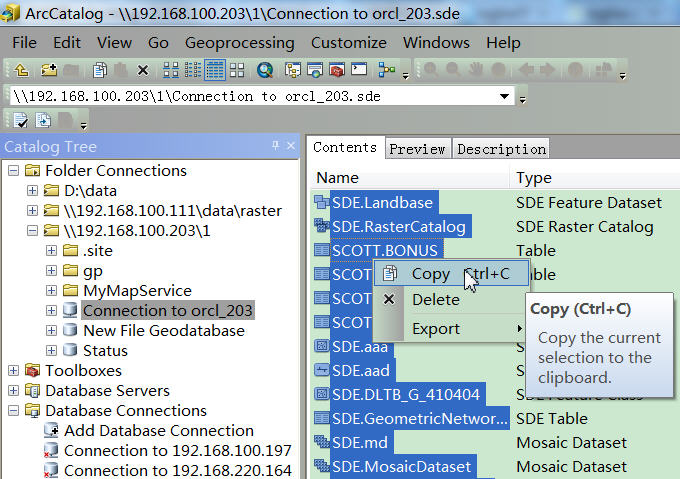
Task: Switch to the Description tab
Action: coord(501,149)
